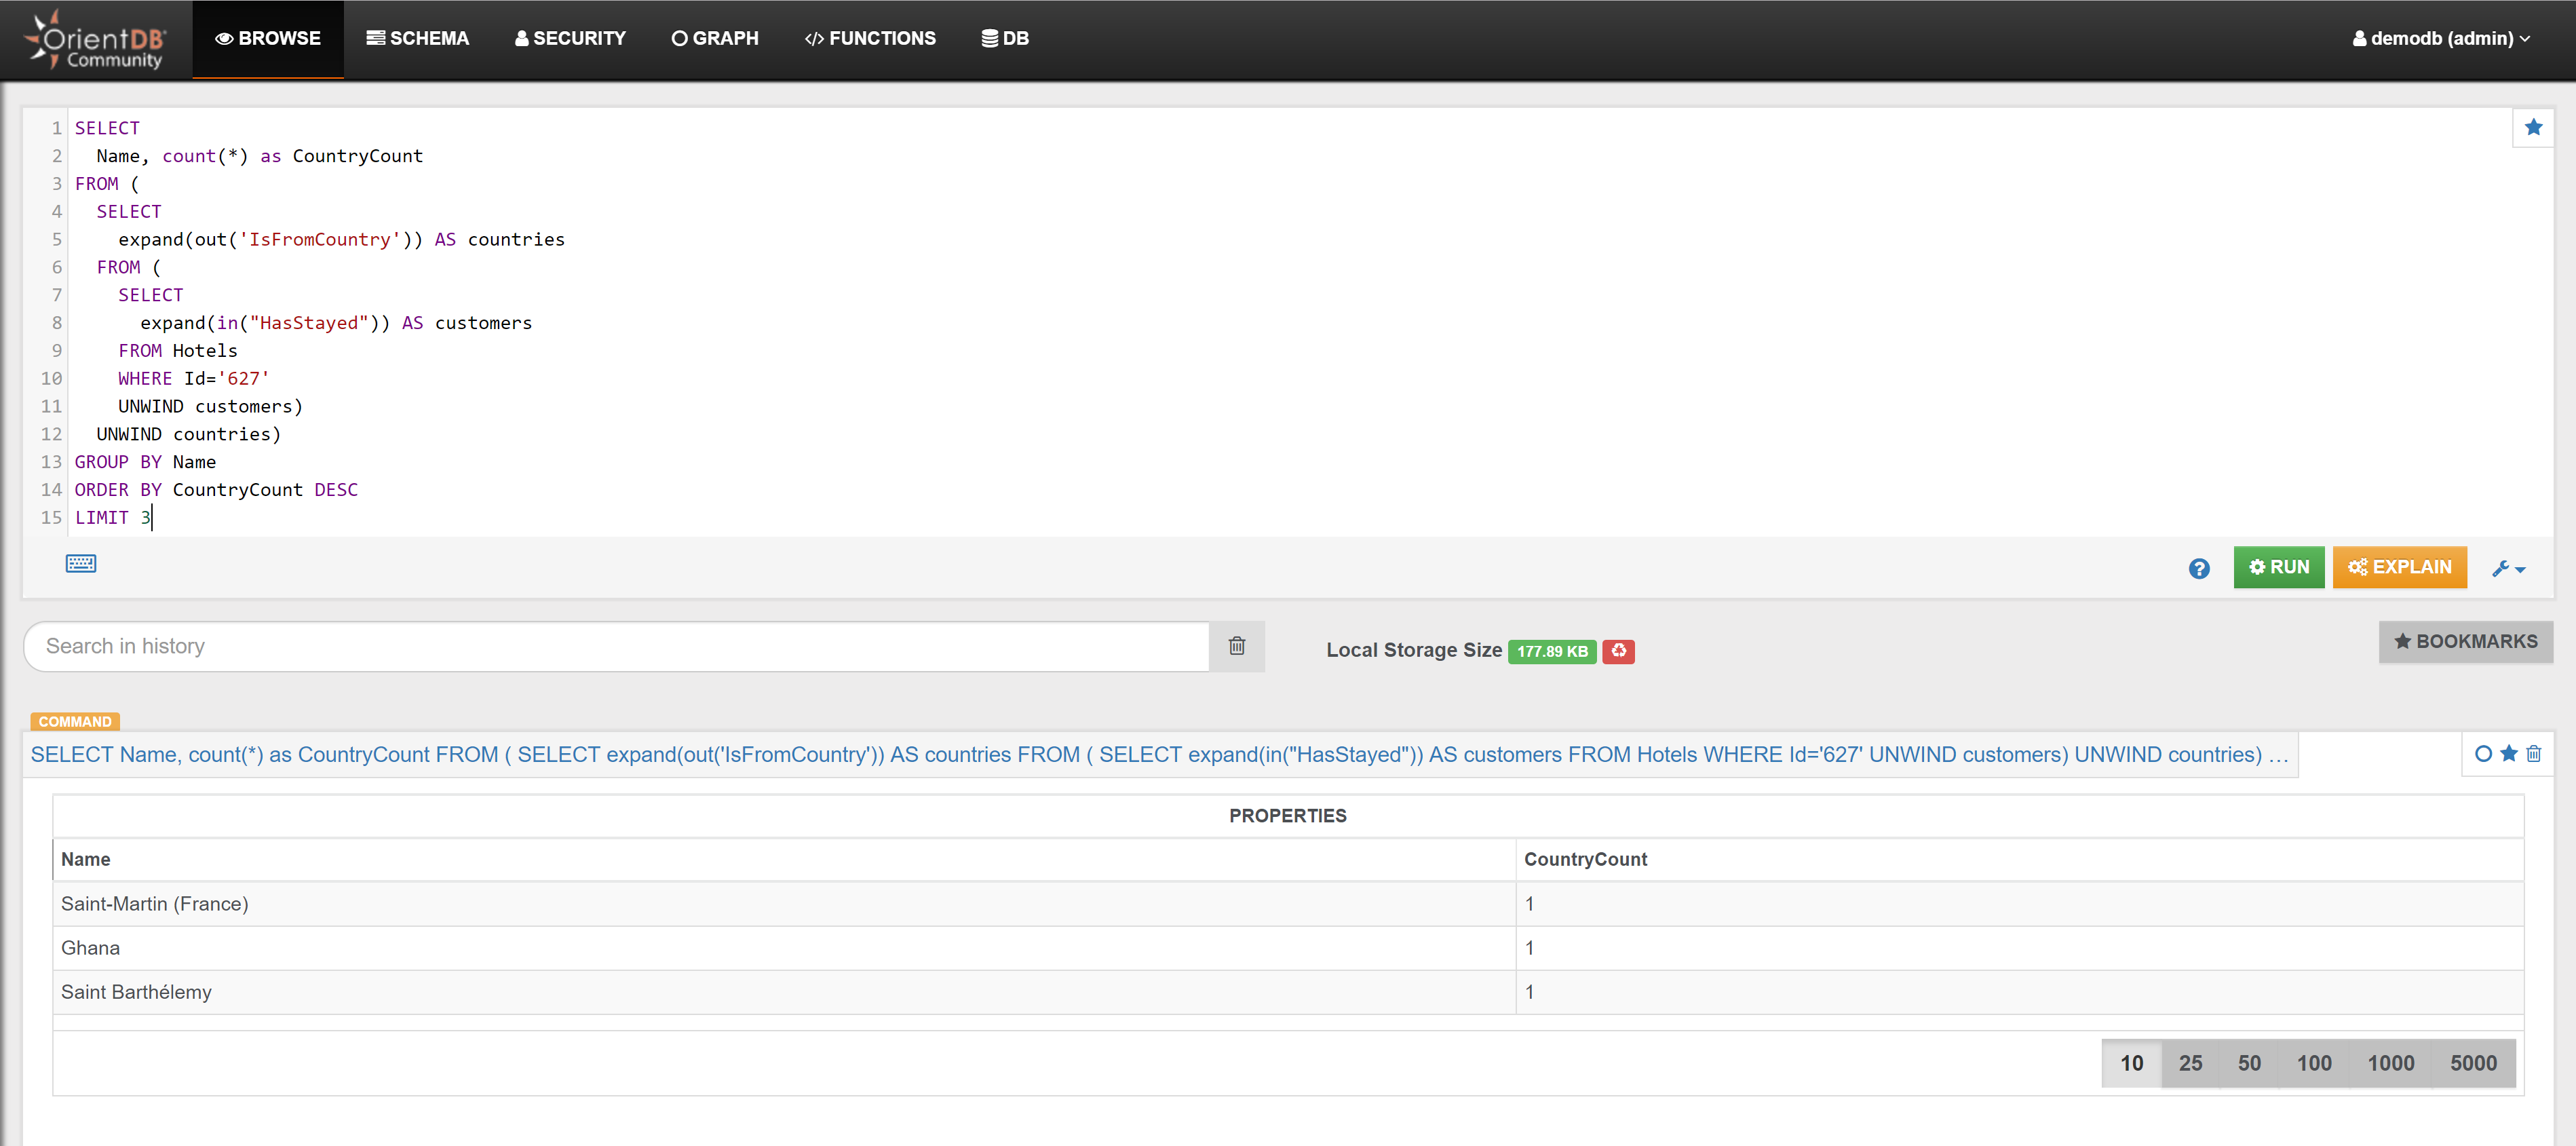Screen dimensions: 2576x1146
Task: Run the query with RUN button
Action: (2279, 567)
